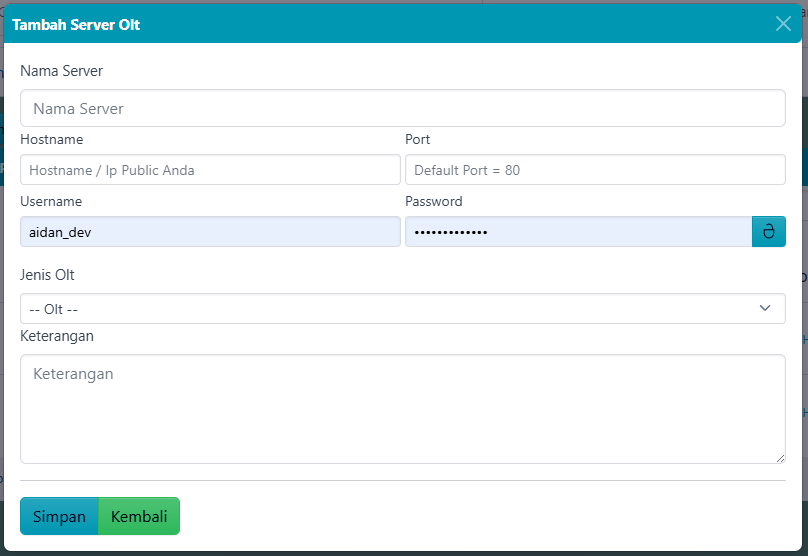Toggle password visibility eye icon
The height and width of the screenshot is (556, 808).
tap(768, 232)
